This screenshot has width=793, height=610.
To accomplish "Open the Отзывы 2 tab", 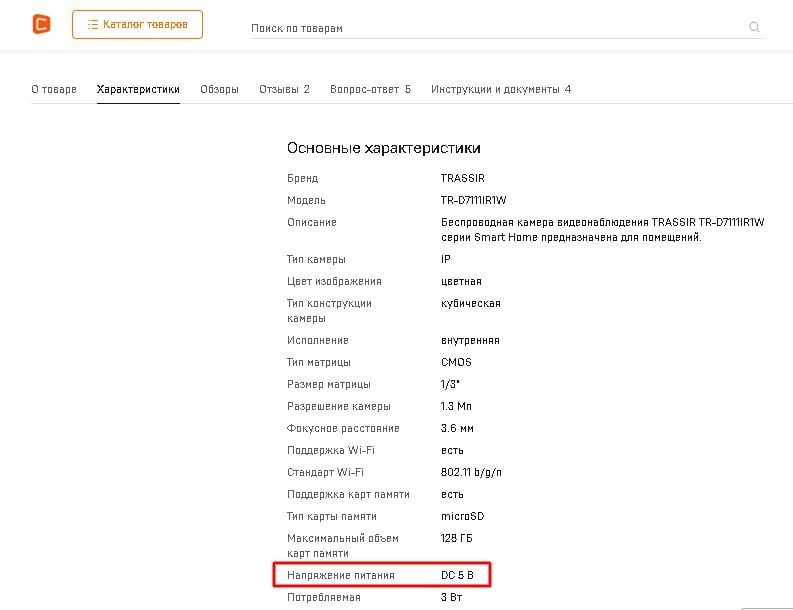I will (284, 90).
